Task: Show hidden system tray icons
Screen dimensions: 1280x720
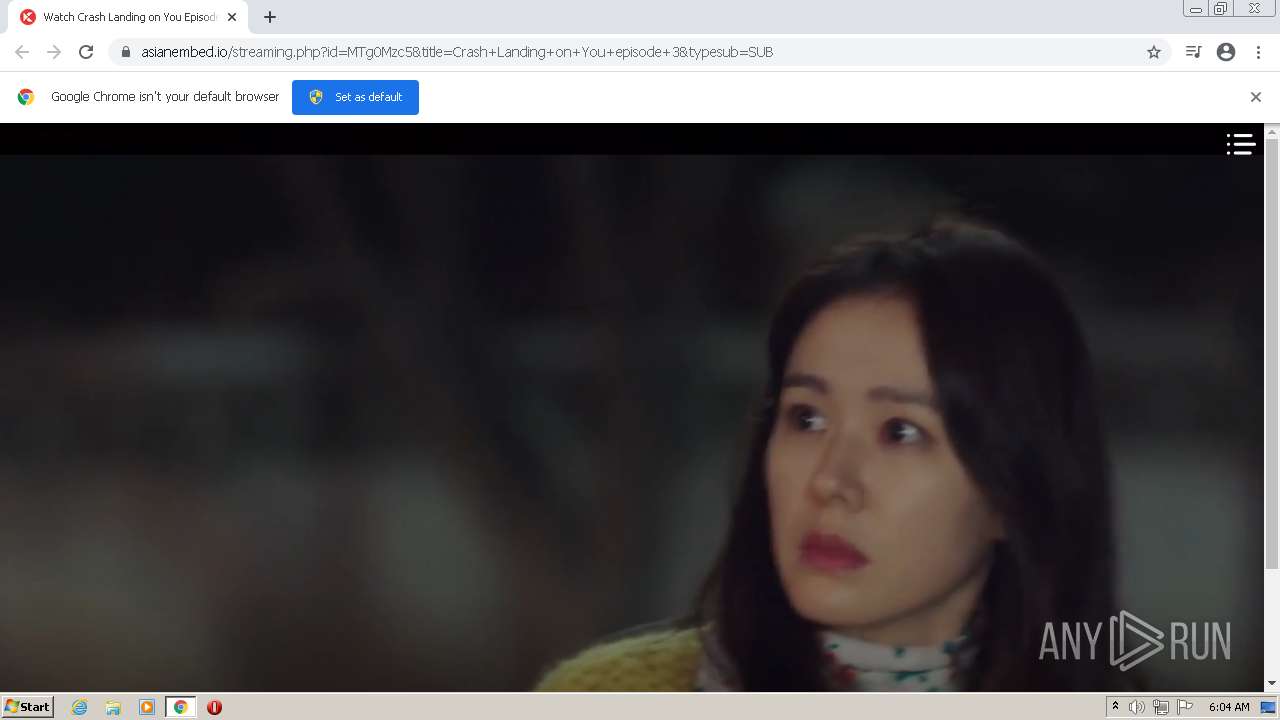Action: (x=1115, y=707)
